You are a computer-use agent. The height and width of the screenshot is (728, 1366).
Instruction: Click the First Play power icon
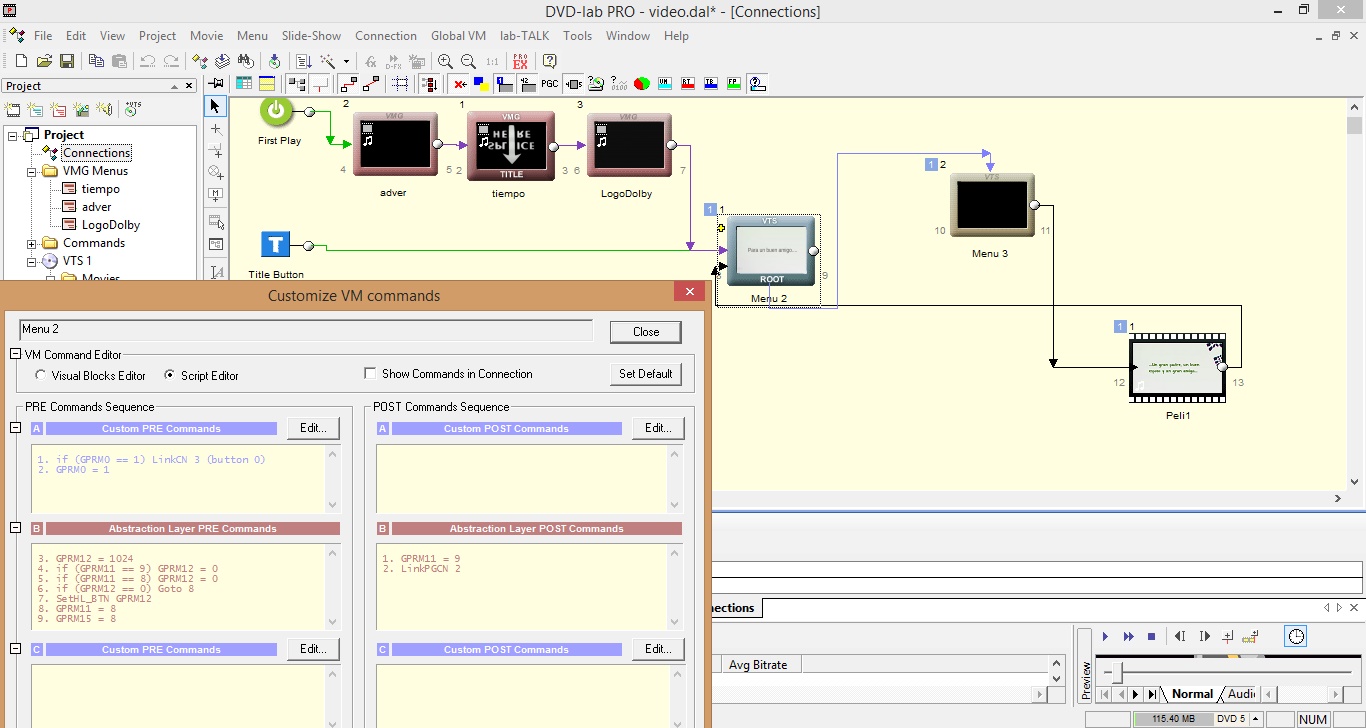click(x=277, y=112)
